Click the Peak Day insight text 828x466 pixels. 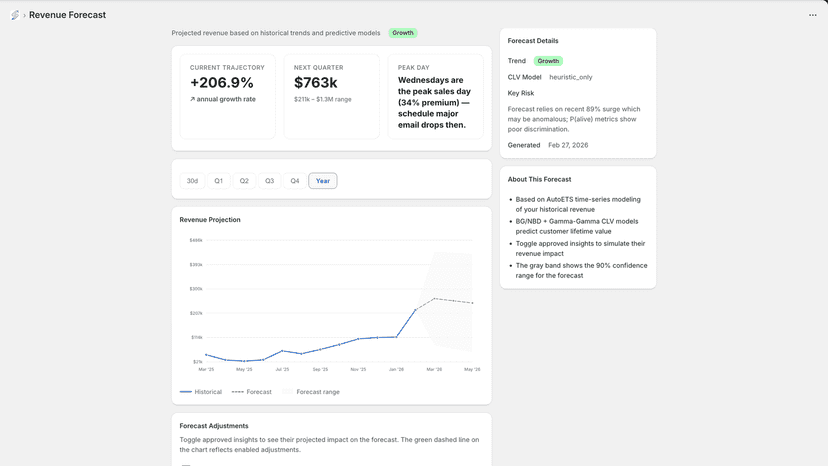click(435, 102)
